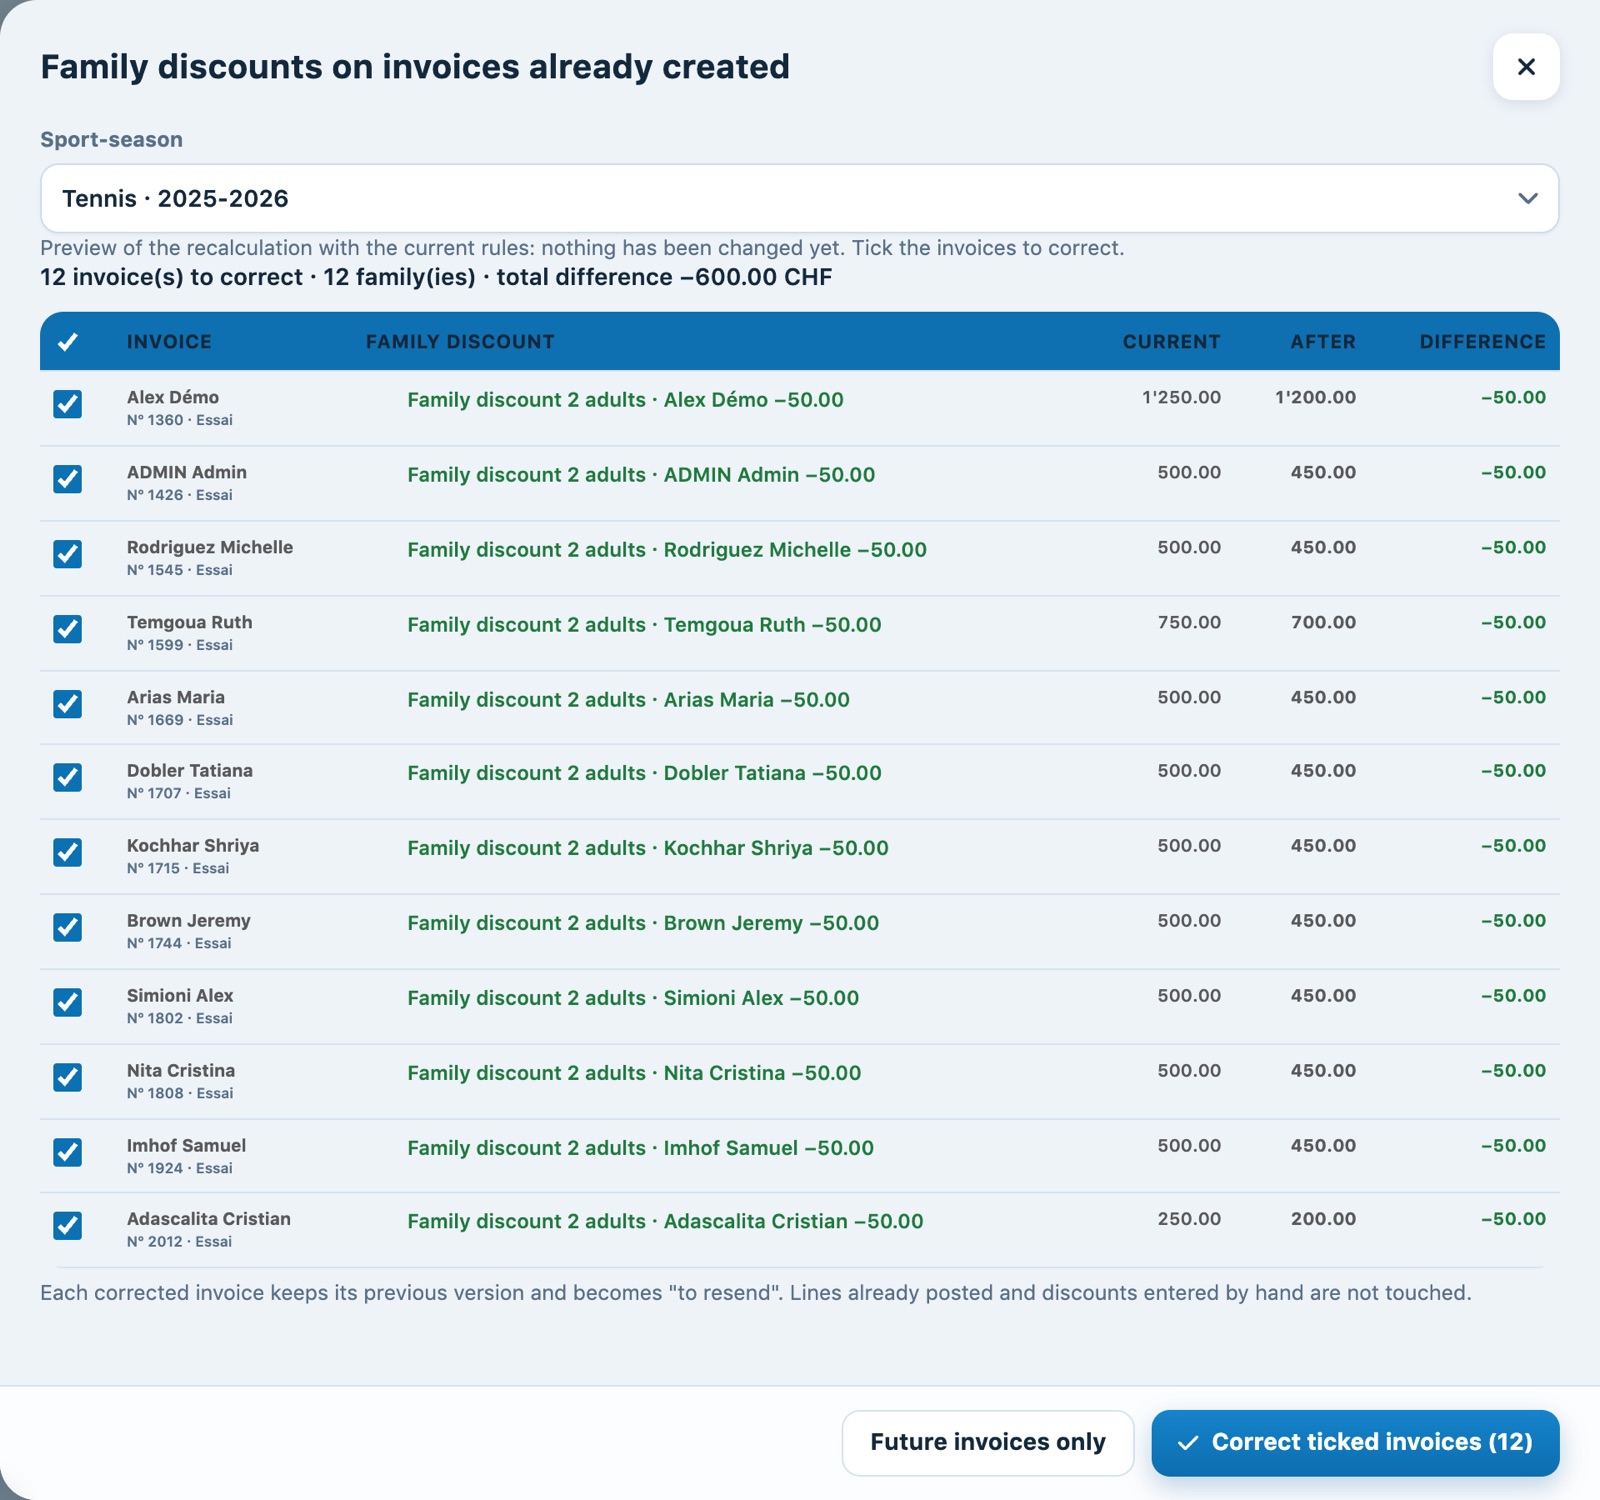Screen dimensions: 1600x1500
Task: Click after amount 200.00
Action: coord(1323,1219)
